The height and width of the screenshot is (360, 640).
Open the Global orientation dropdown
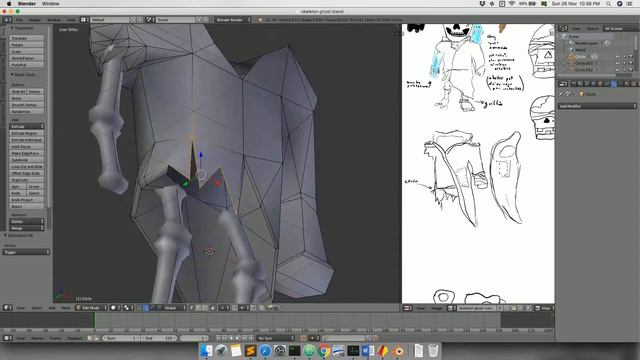coord(176,308)
